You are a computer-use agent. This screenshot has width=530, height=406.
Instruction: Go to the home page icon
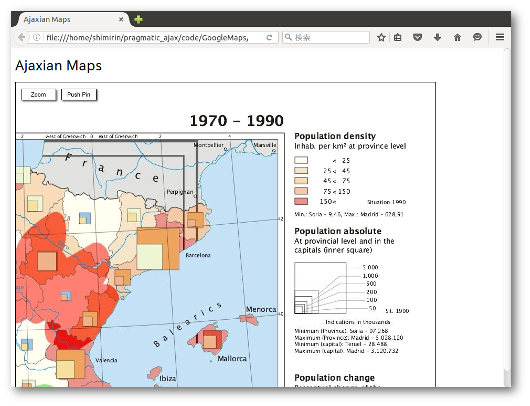[x=457, y=37]
